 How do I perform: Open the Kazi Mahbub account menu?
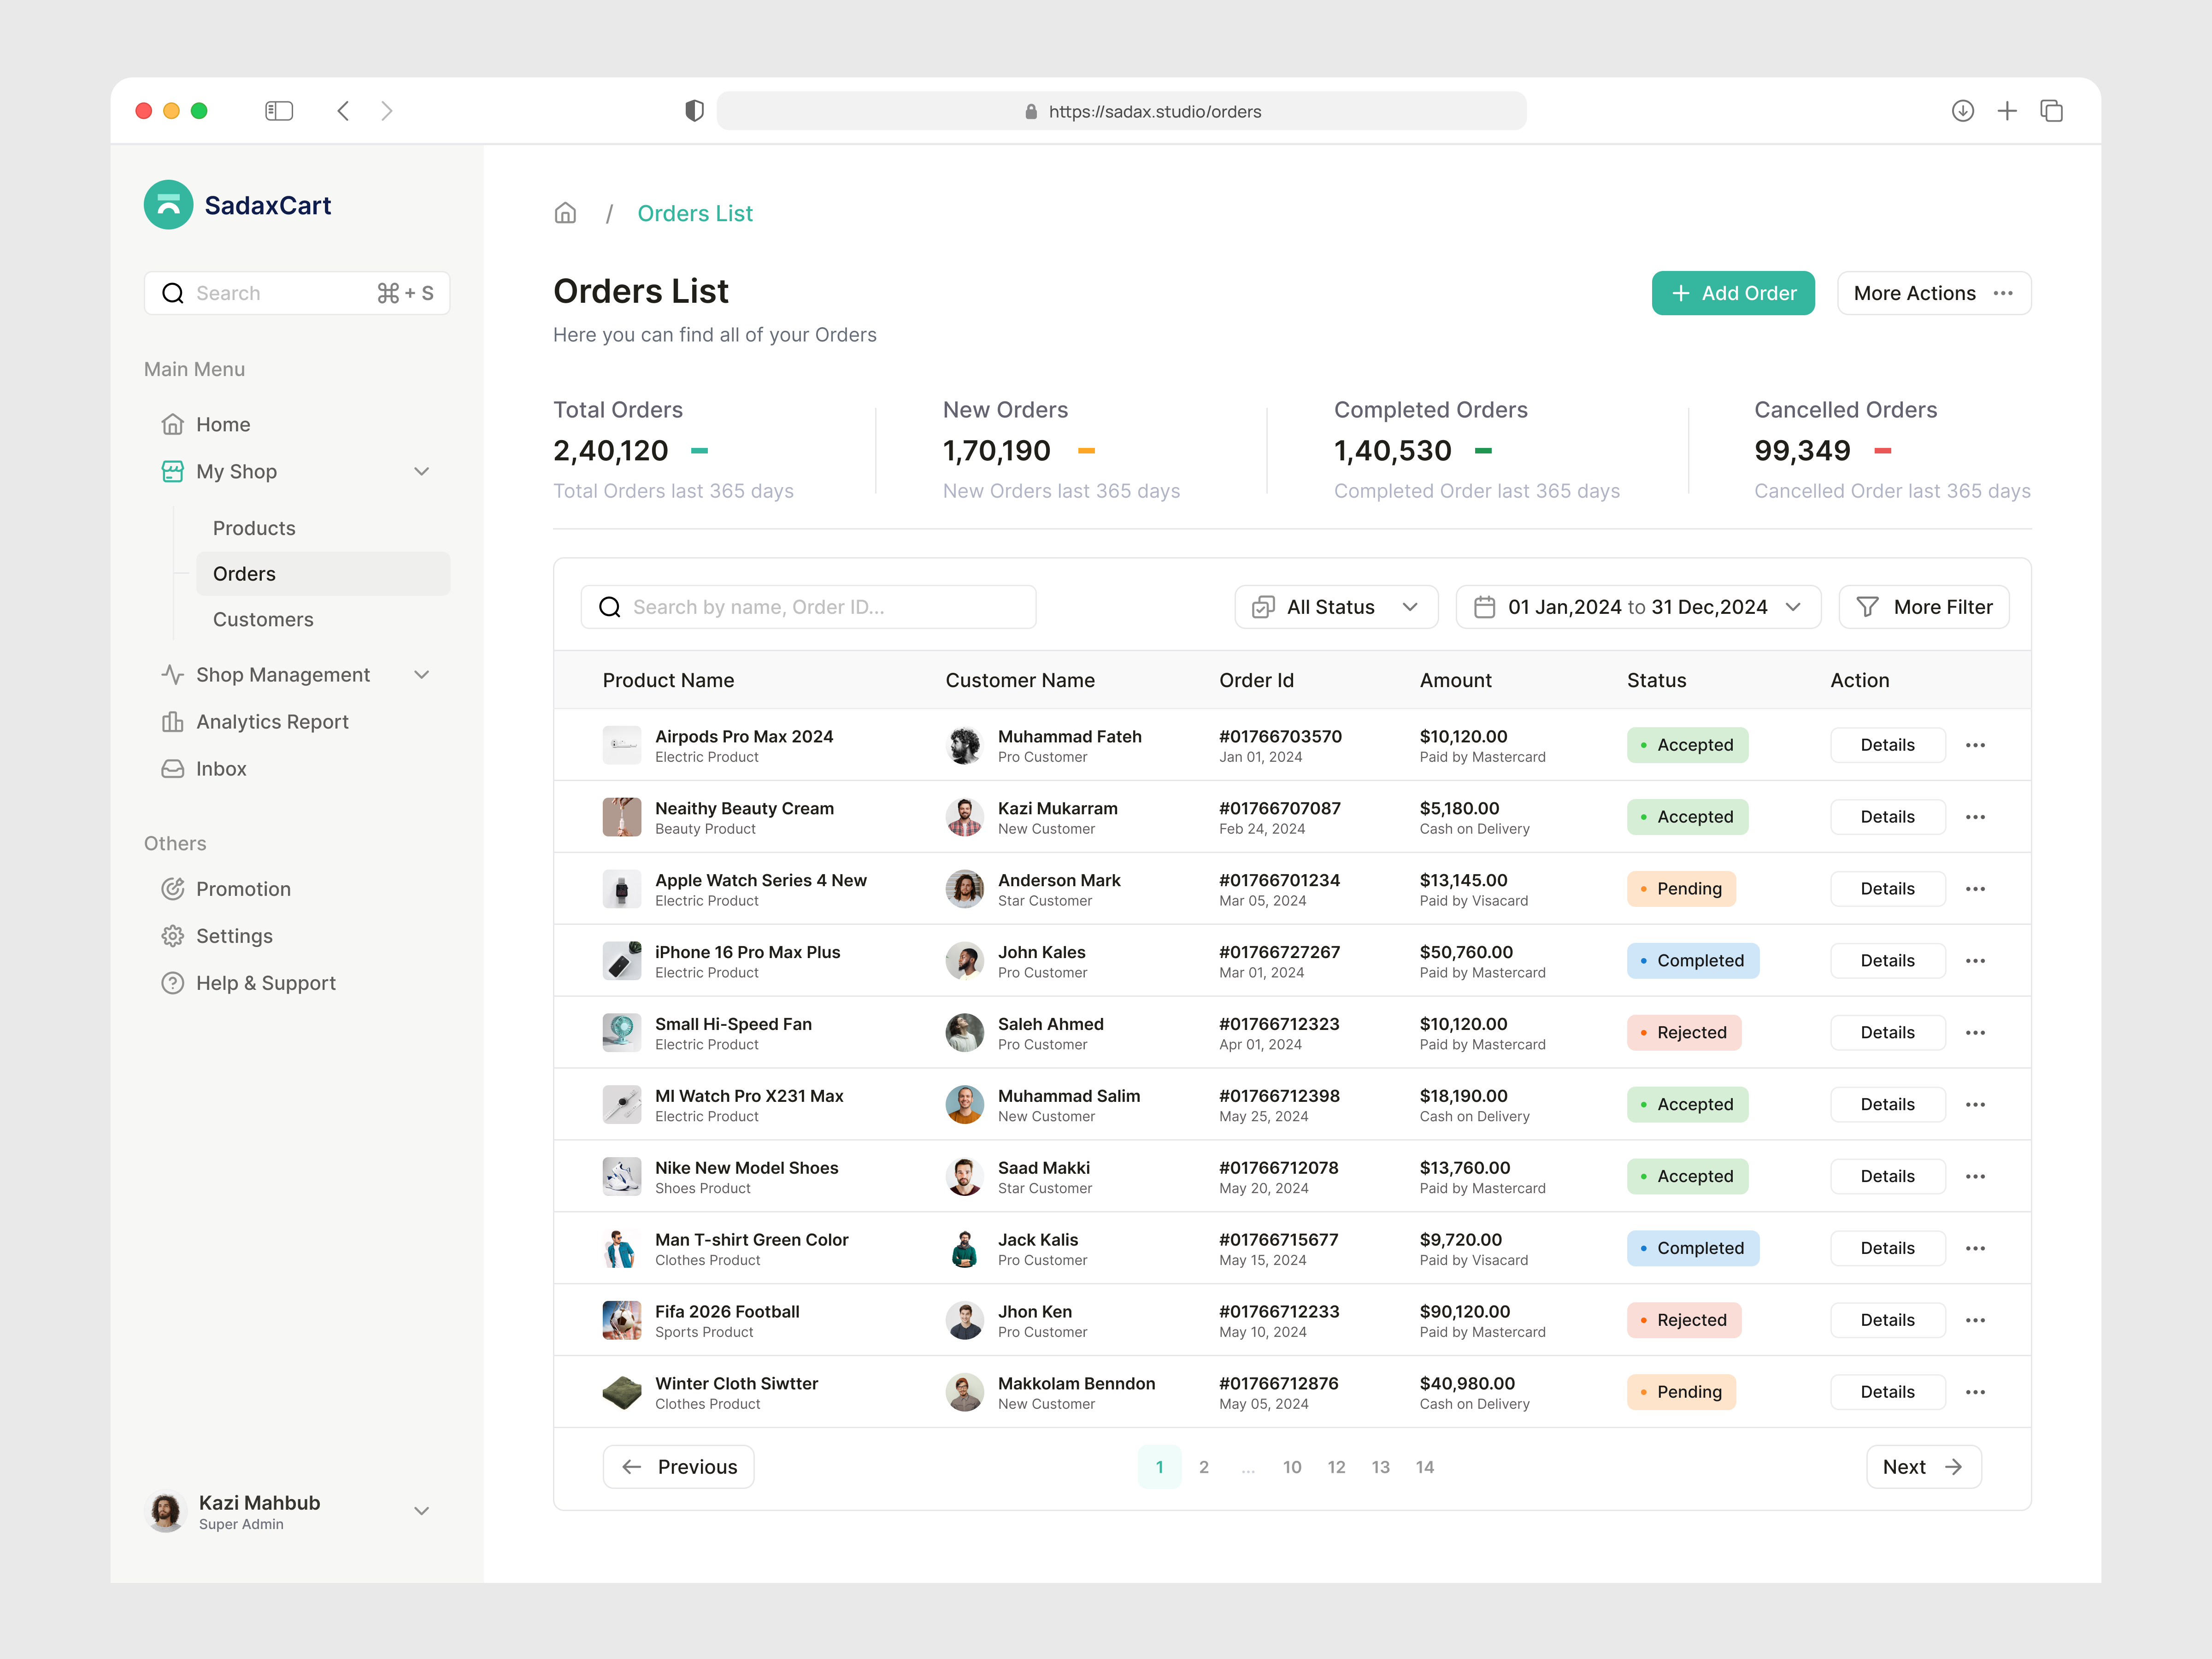pos(422,1511)
